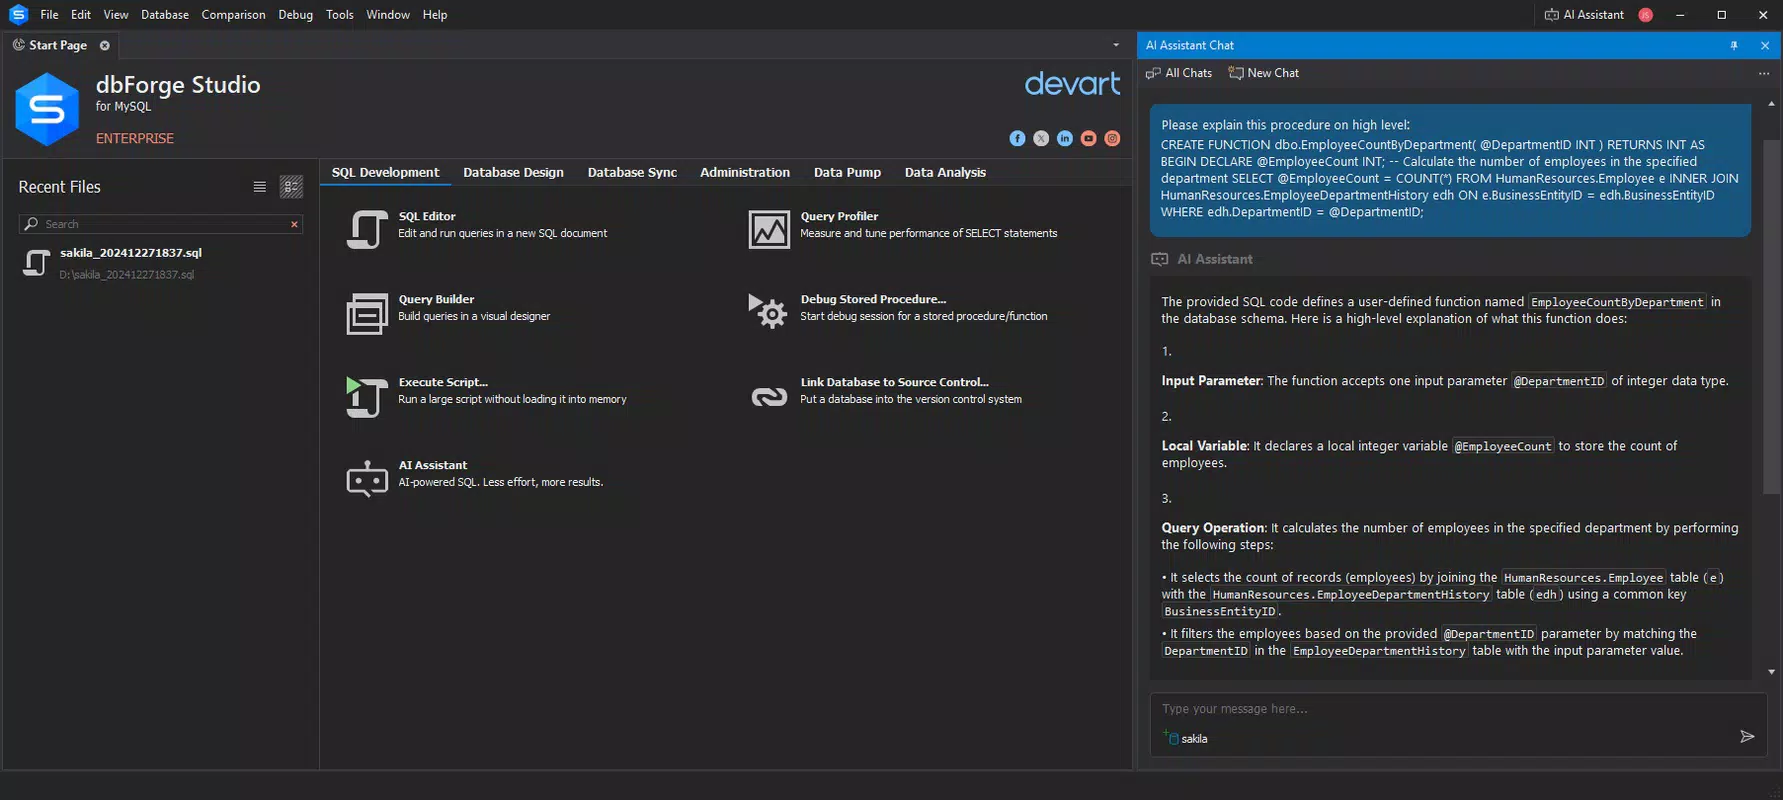Open the SQL Editor icon
Image resolution: width=1783 pixels, height=800 pixels.
tap(367, 229)
